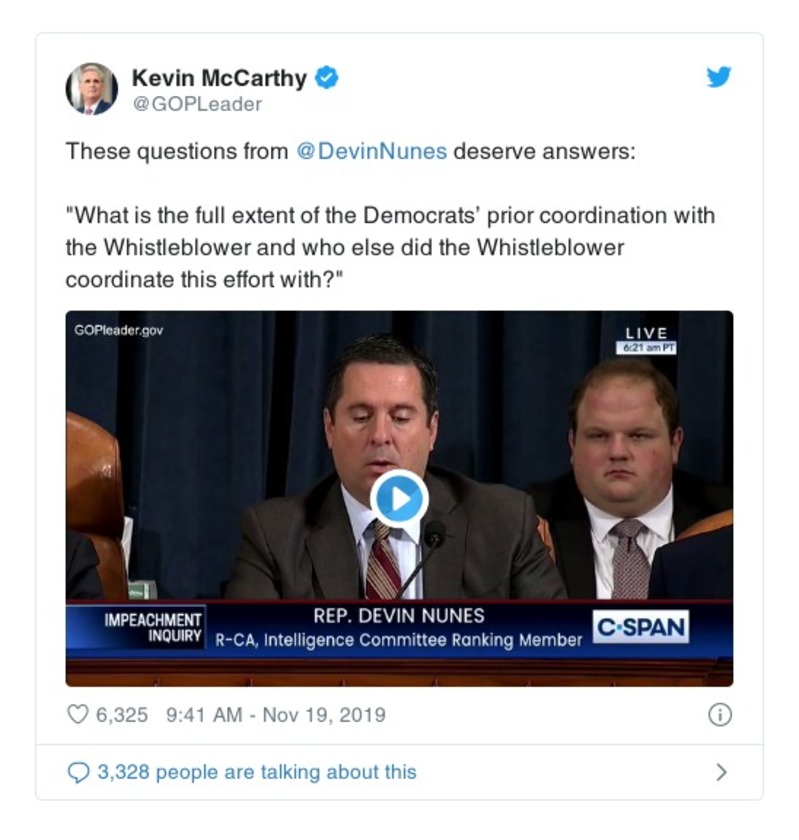This screenshot has width=799, height=840.
Task: Click the Impeachment Inquiry banner label
Action: tap(154, 627)
